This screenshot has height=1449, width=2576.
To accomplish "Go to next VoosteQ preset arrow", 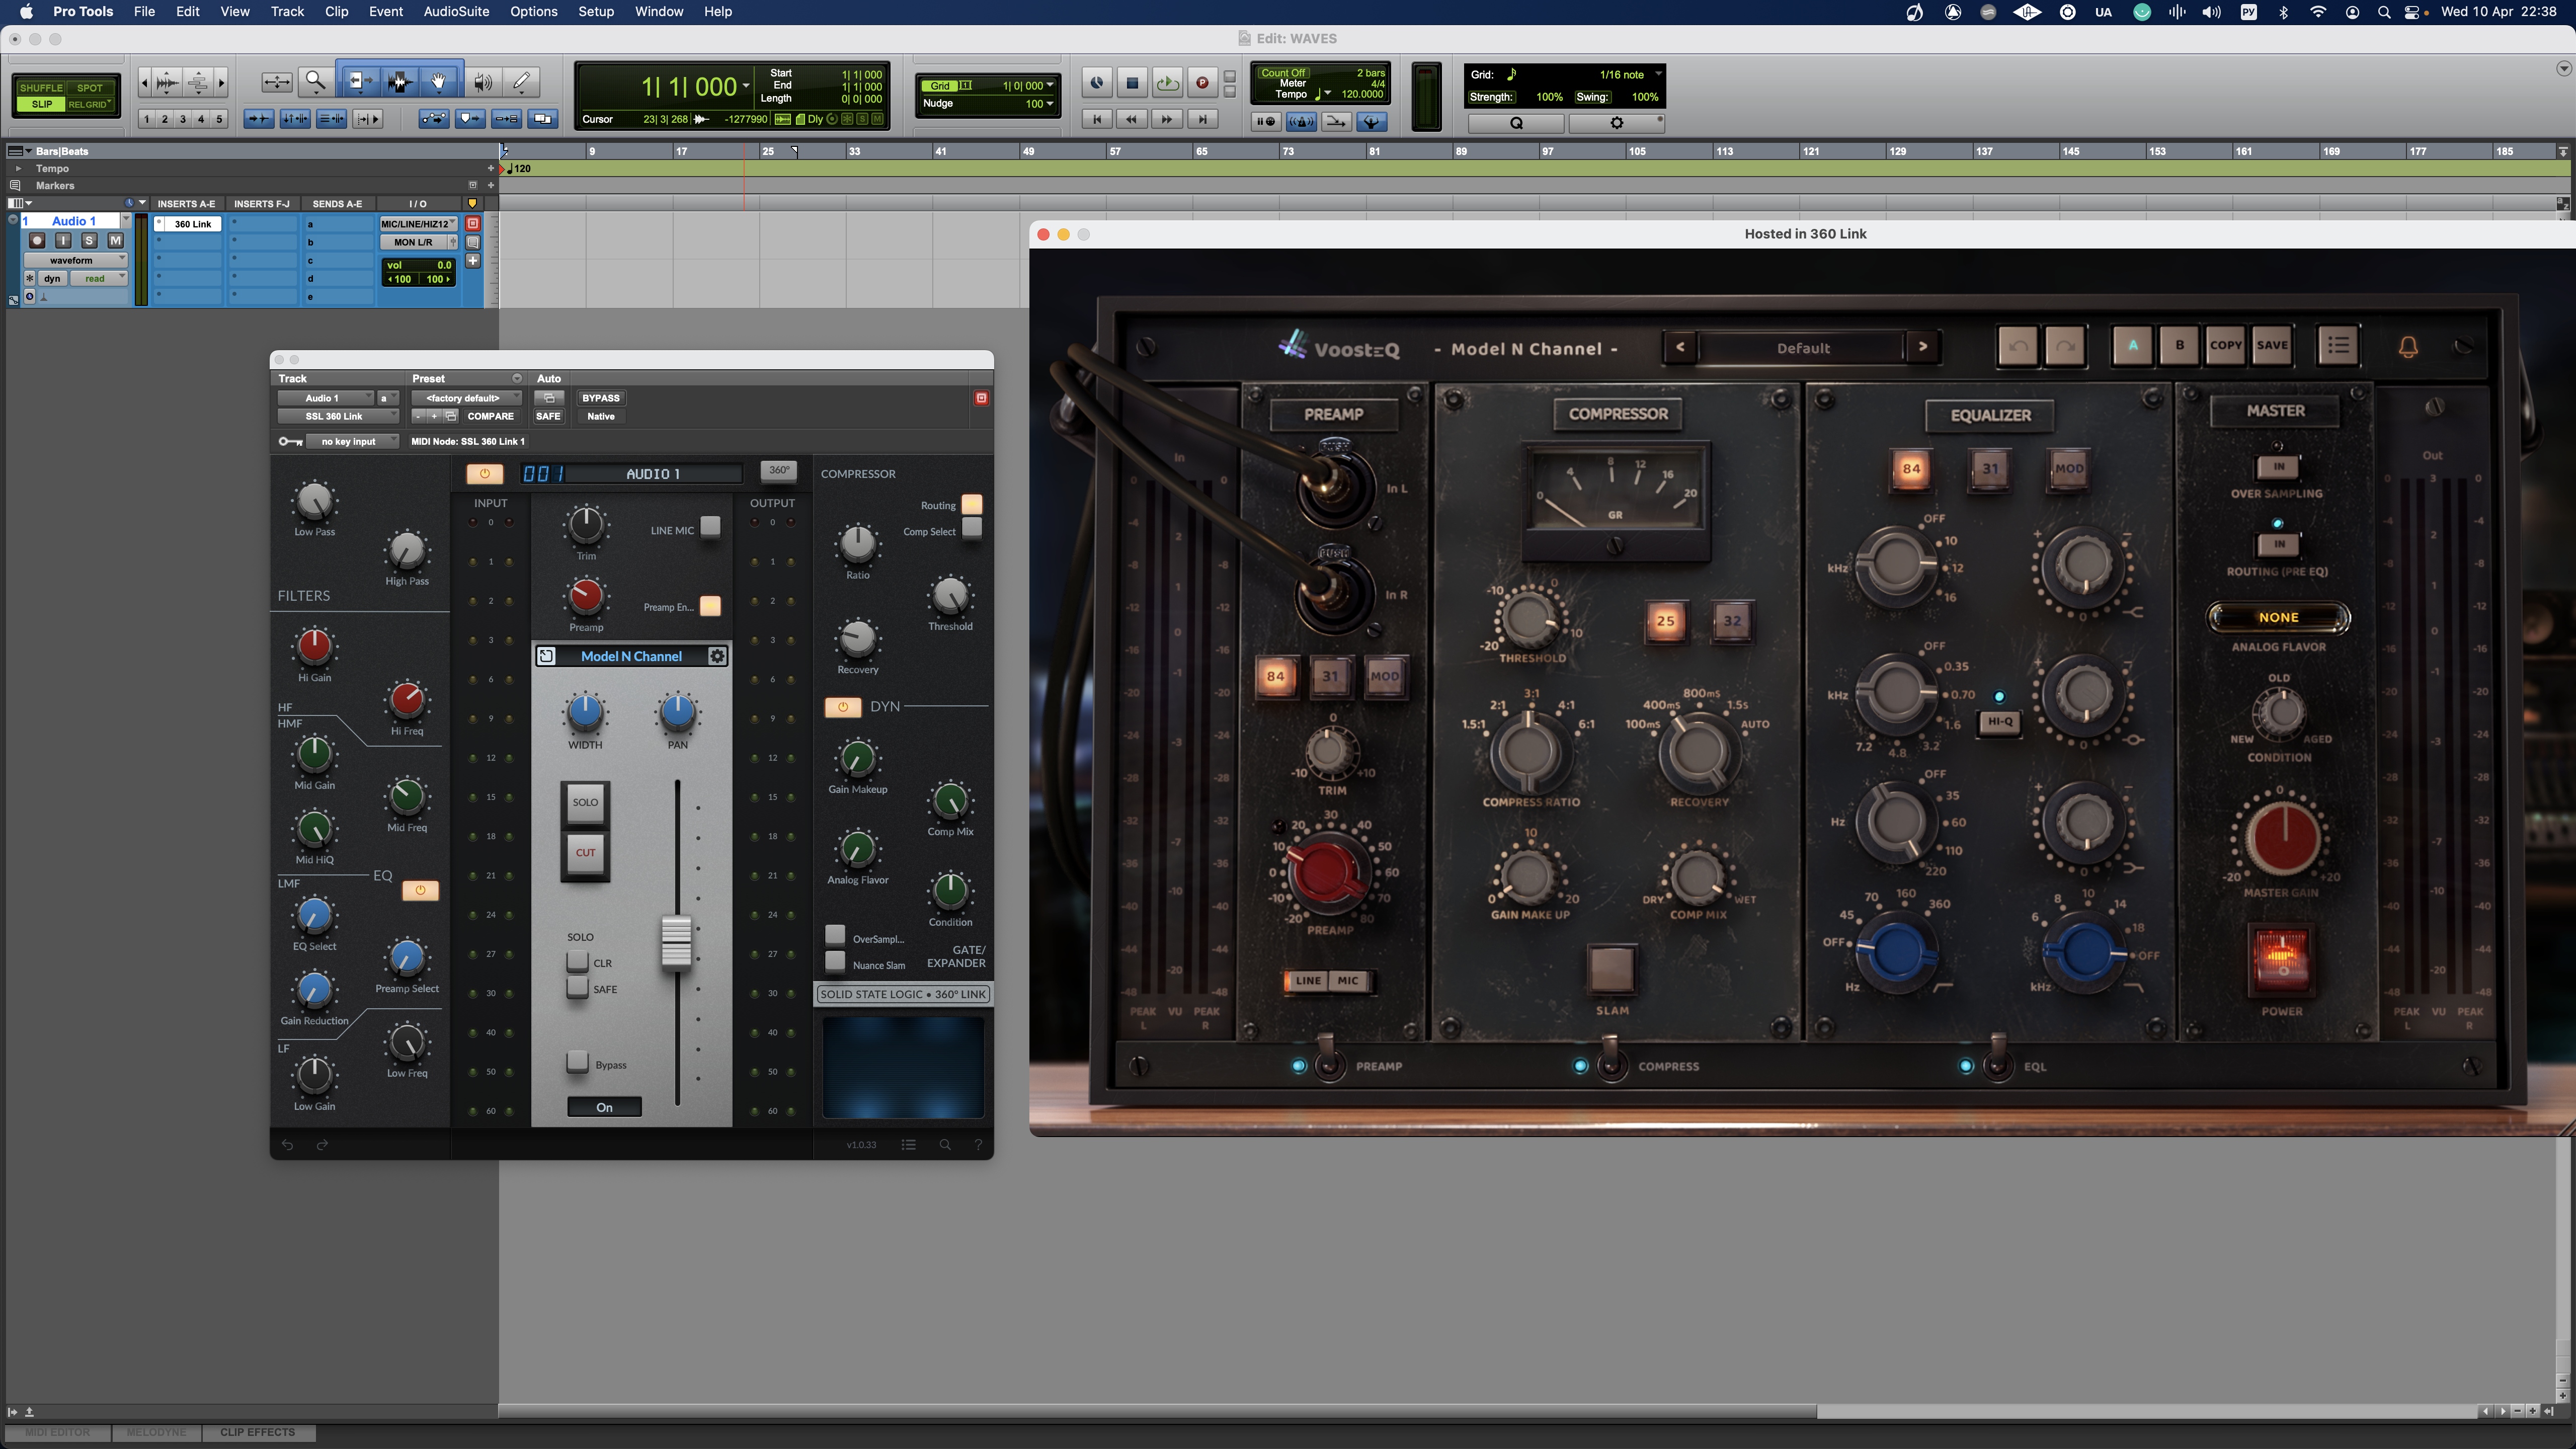I will [1922, 347].
